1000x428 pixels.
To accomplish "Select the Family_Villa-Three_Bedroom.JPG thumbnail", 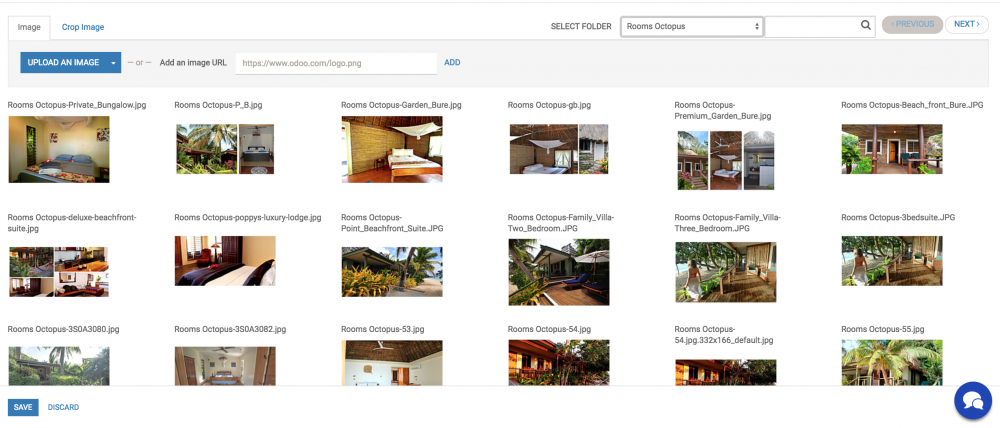I will coord(726,272).
